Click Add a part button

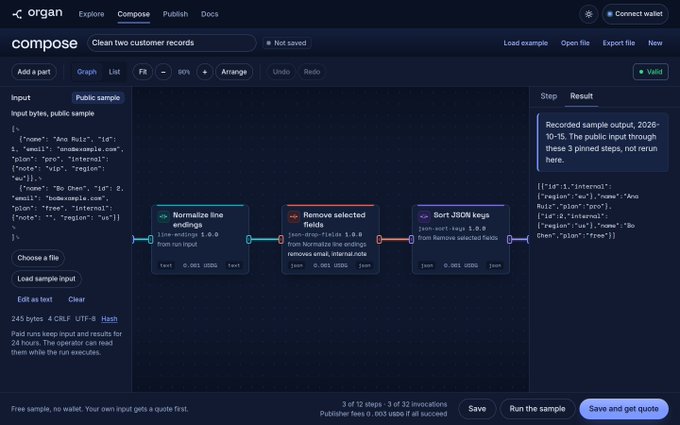point(34,72)
